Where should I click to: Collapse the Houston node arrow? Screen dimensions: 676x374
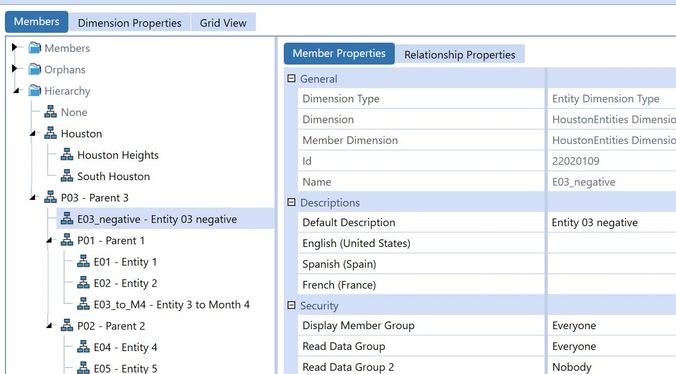tap(33, 134)
